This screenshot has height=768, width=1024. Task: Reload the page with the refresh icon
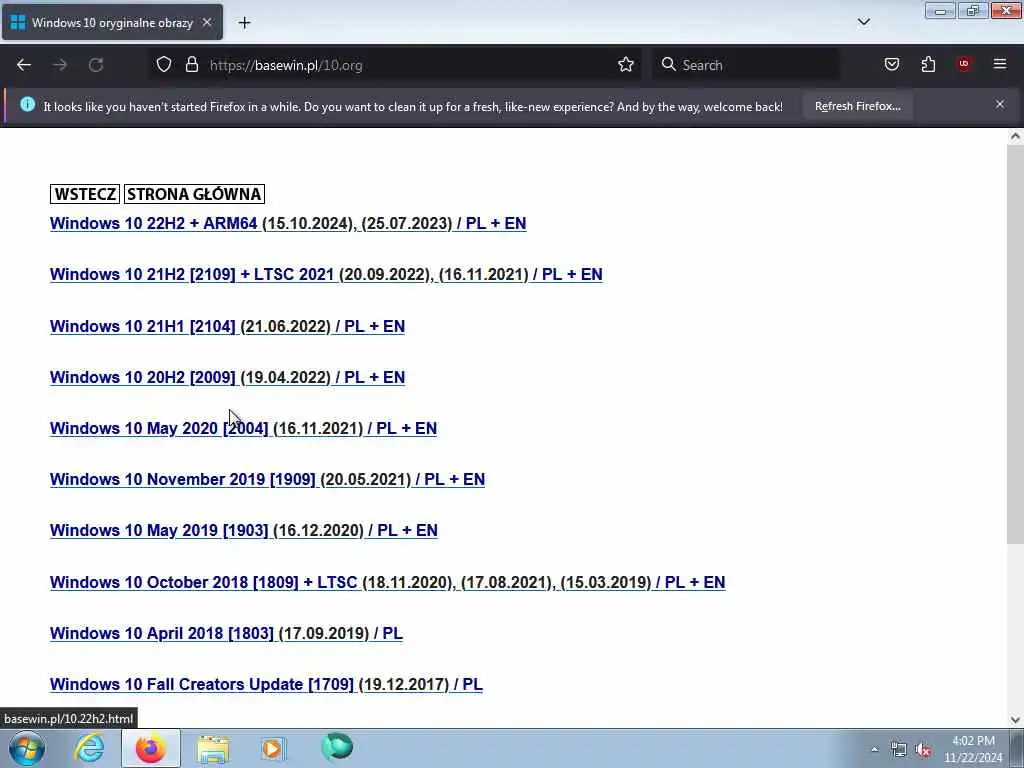pos(96,65)
